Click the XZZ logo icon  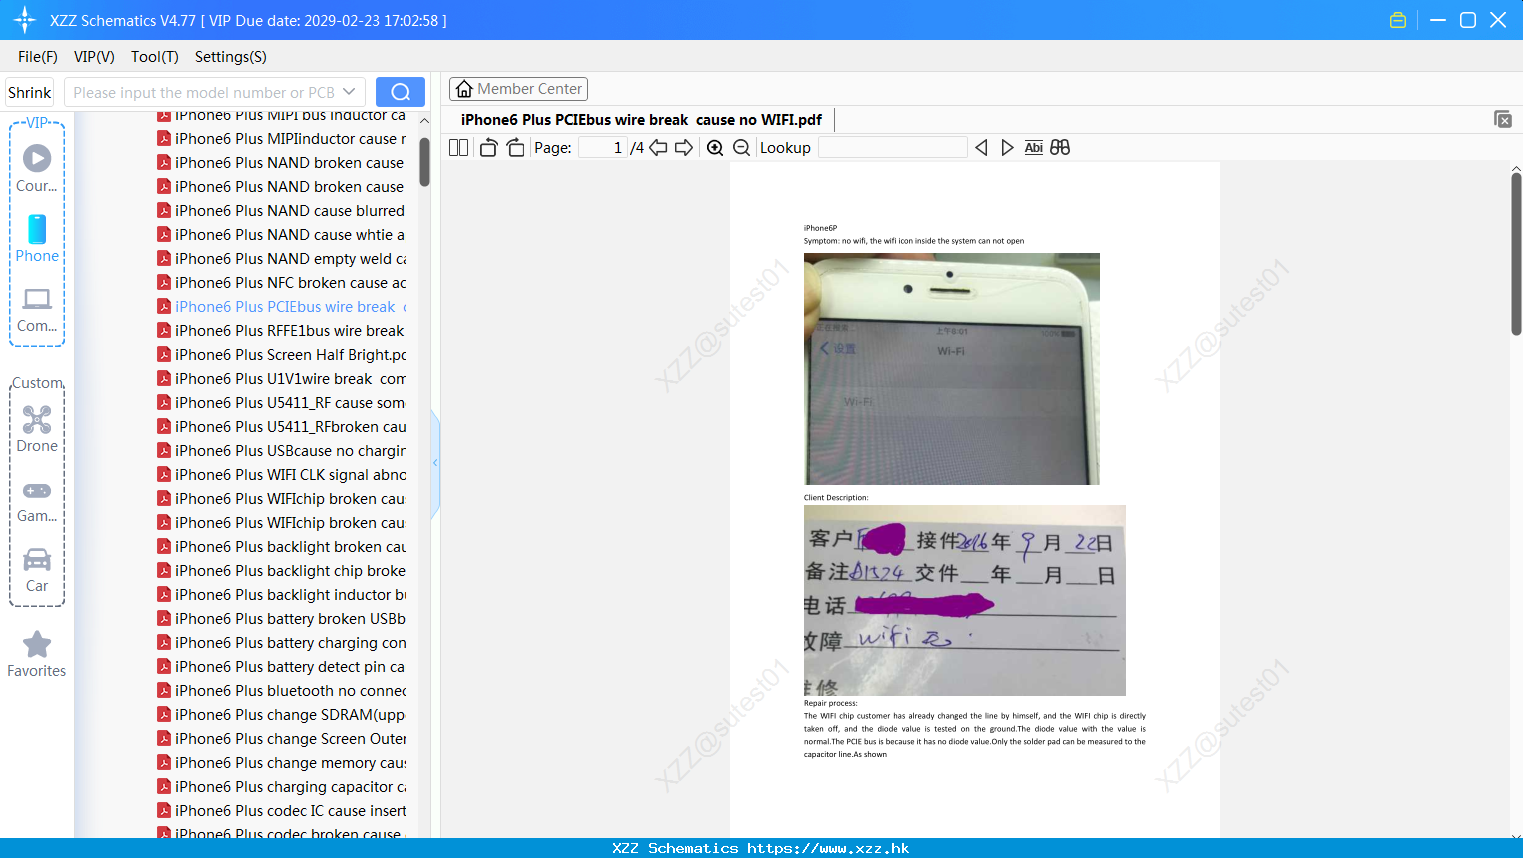pyautogui.click(x=25, y=20)
